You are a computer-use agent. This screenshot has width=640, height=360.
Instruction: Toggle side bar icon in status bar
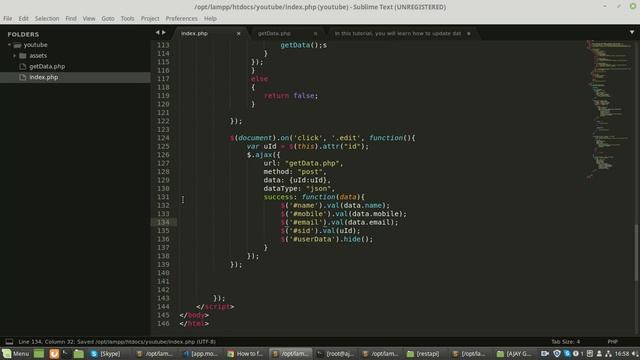[x=9, y=342]
